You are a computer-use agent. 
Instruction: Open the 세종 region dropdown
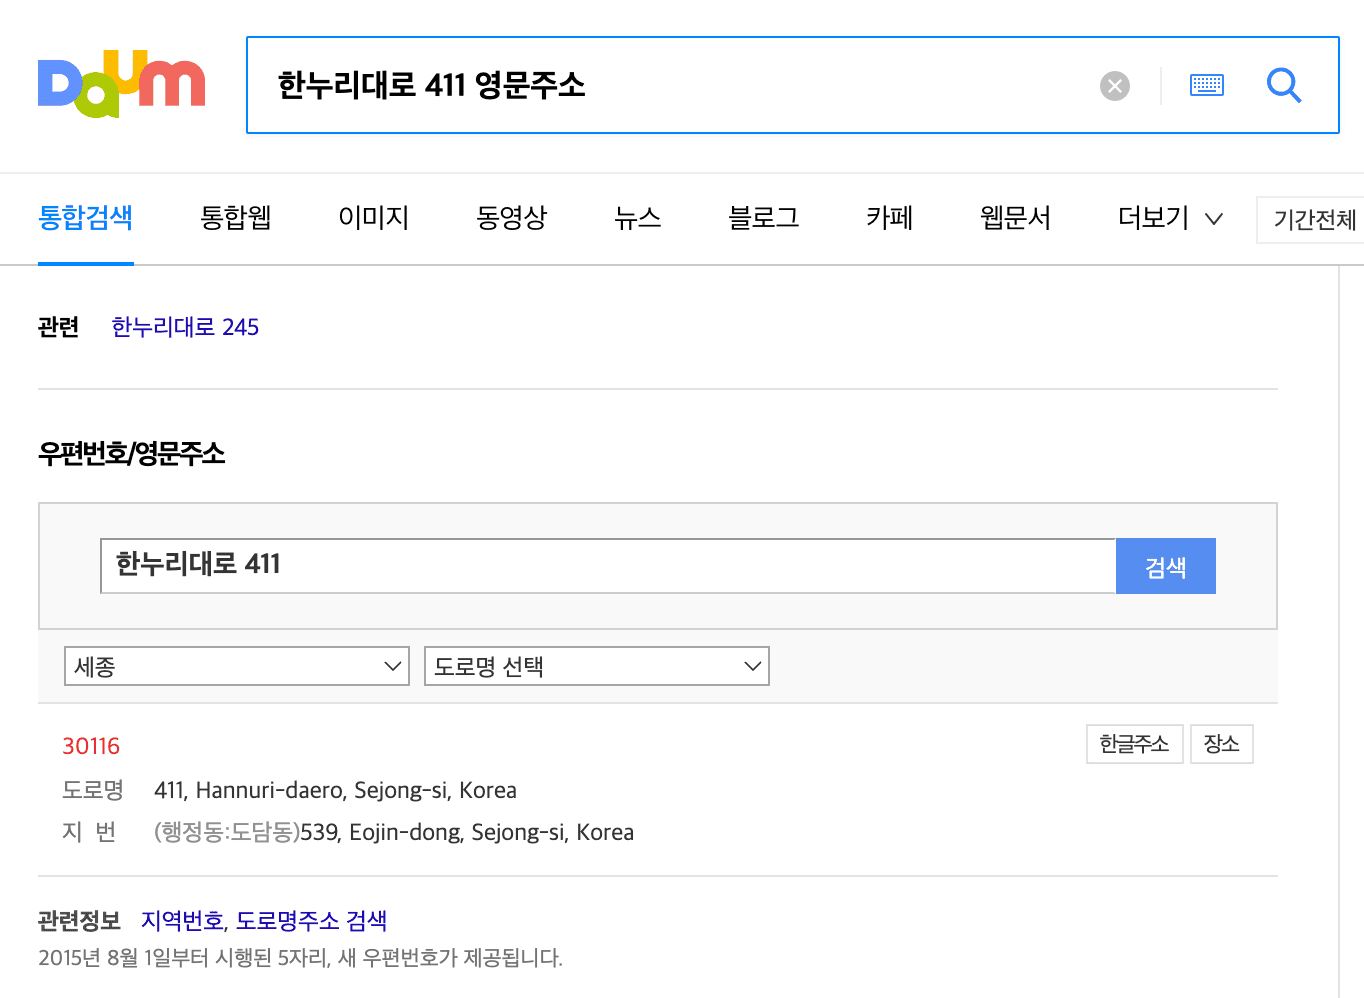(236, 666)
